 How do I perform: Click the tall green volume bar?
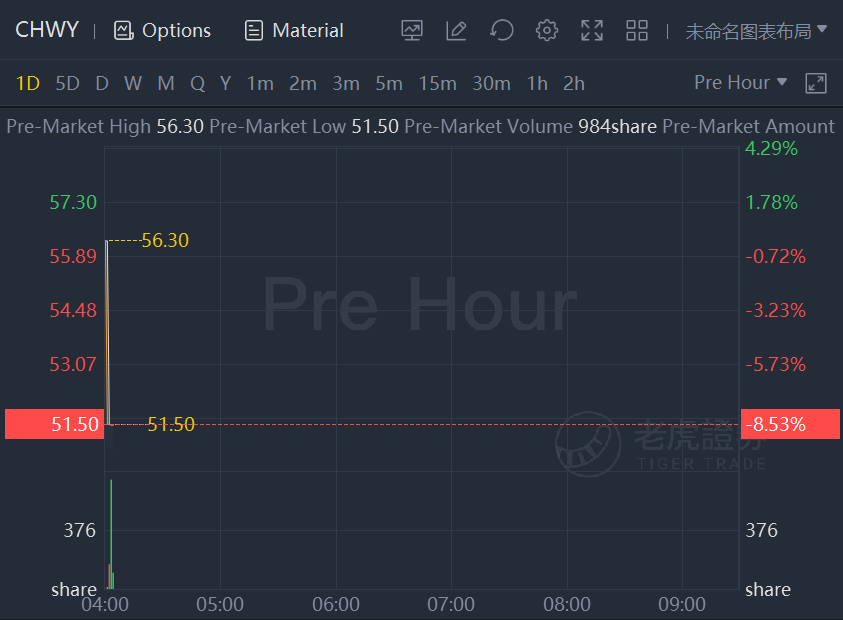(x=111, y=534)
